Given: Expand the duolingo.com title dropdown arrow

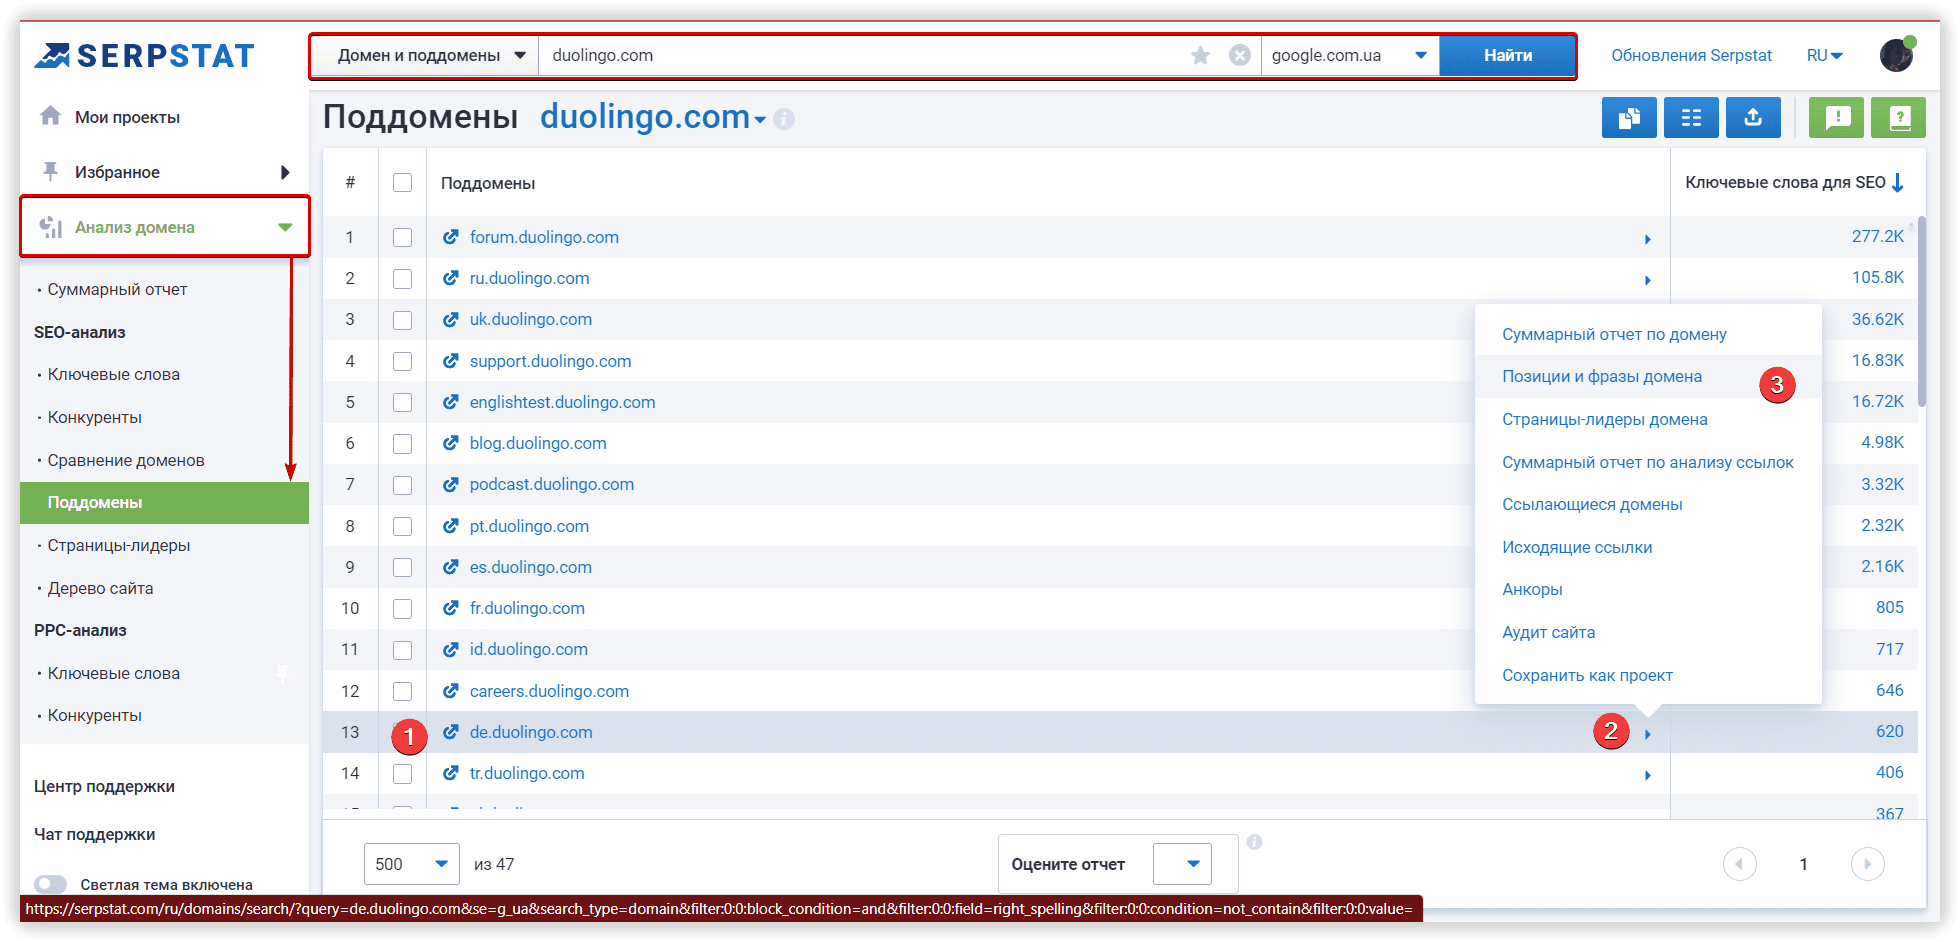Looking at the screenshot, I should click(760, 120).
